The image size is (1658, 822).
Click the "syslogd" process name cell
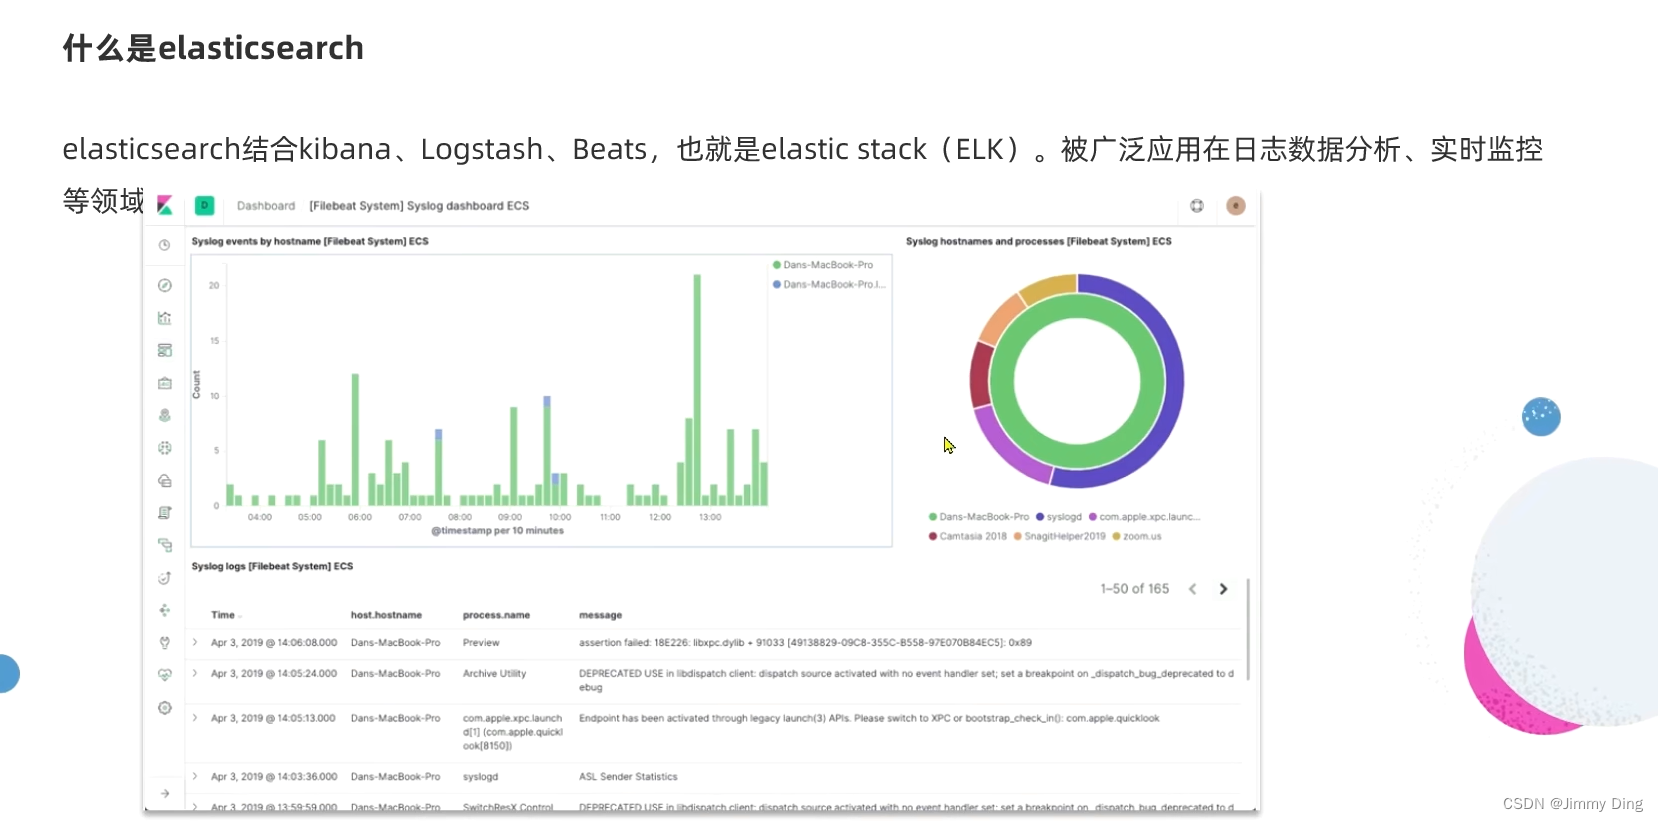480,776
